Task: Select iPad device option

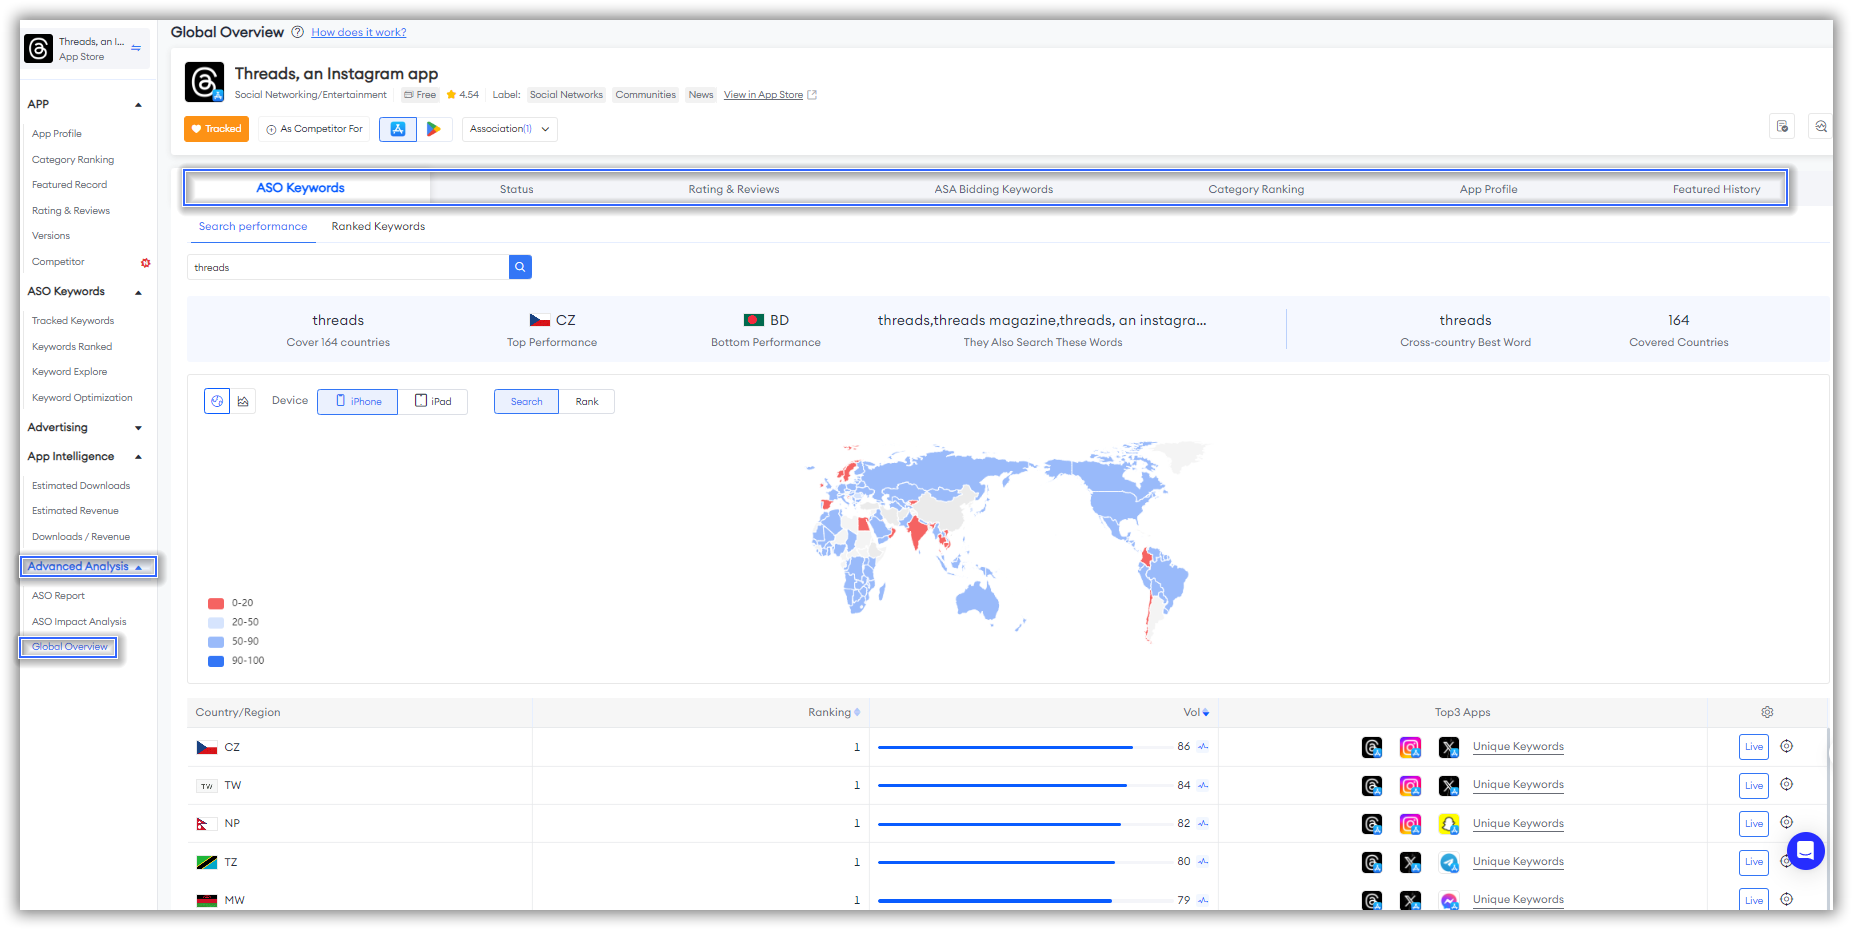Action: 433,401
